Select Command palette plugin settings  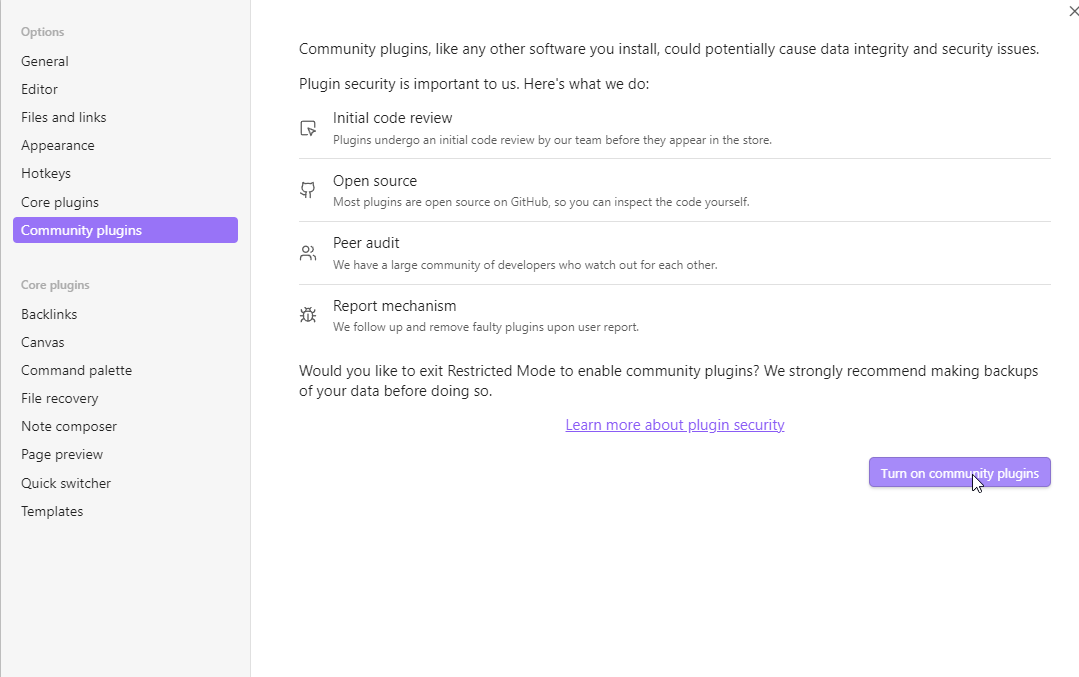(77, 370)
